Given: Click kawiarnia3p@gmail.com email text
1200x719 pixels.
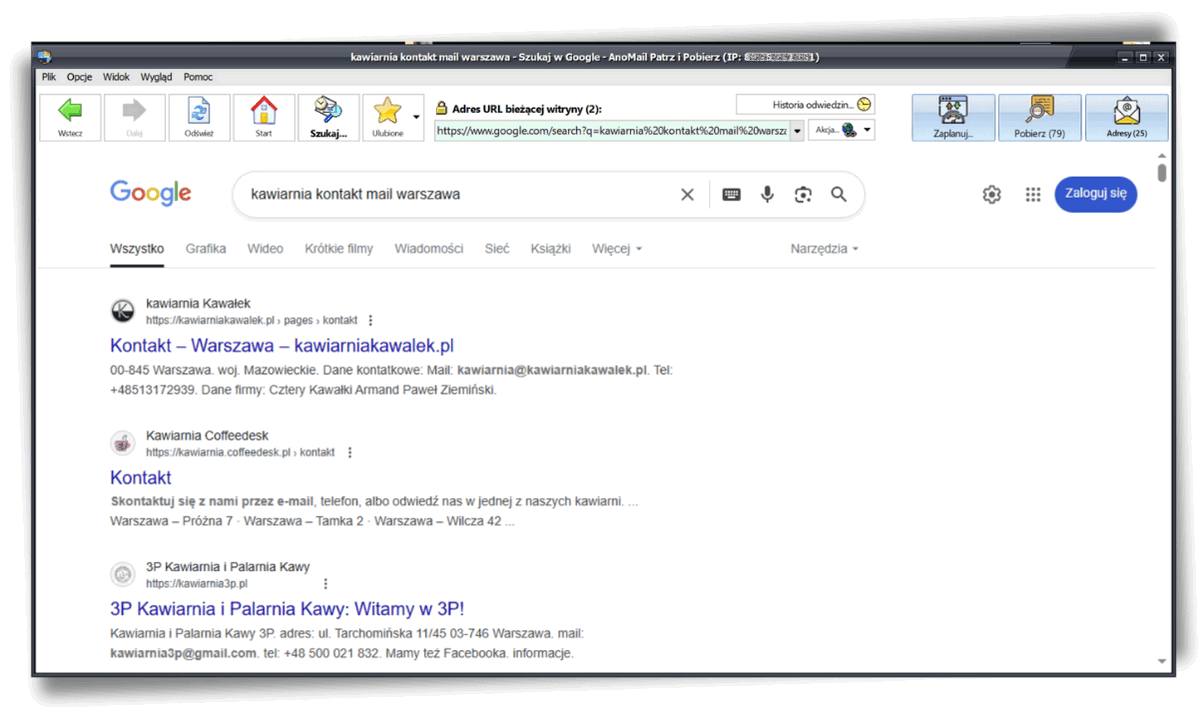Looking at the screenshot, I should coord(184,654).
